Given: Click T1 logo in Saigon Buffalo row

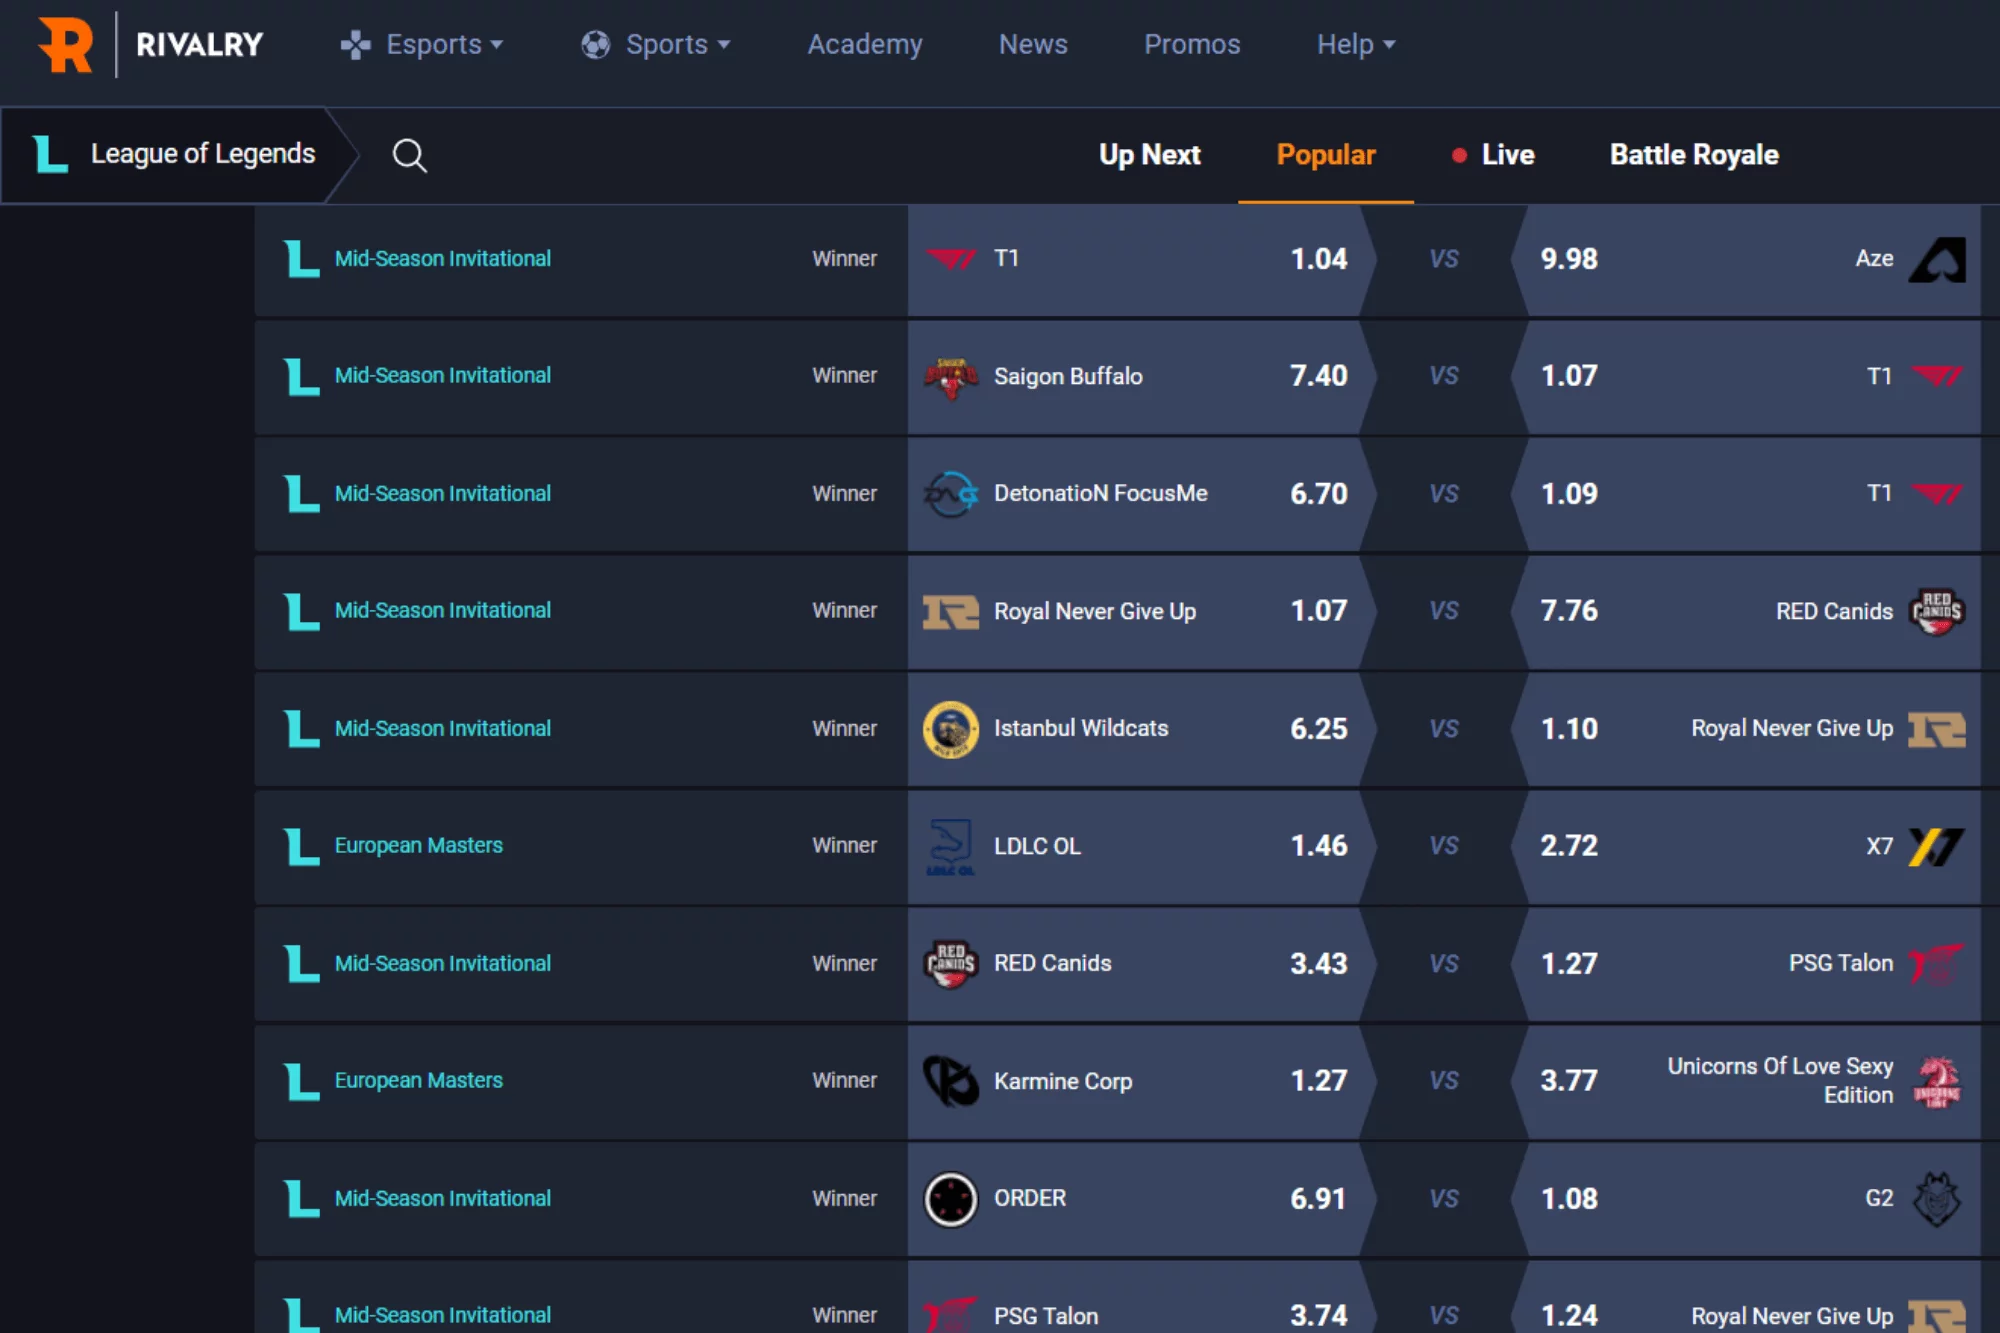Looking at the screenshot, I should 1937,376.
